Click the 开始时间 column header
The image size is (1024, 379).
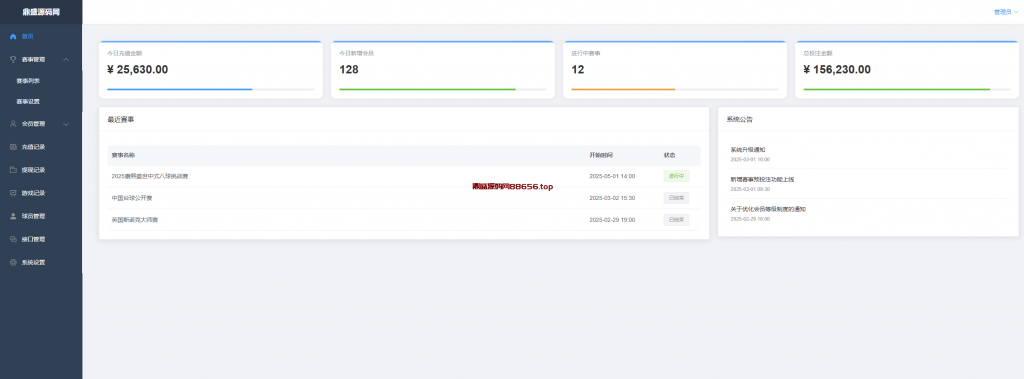click(601, 156)
